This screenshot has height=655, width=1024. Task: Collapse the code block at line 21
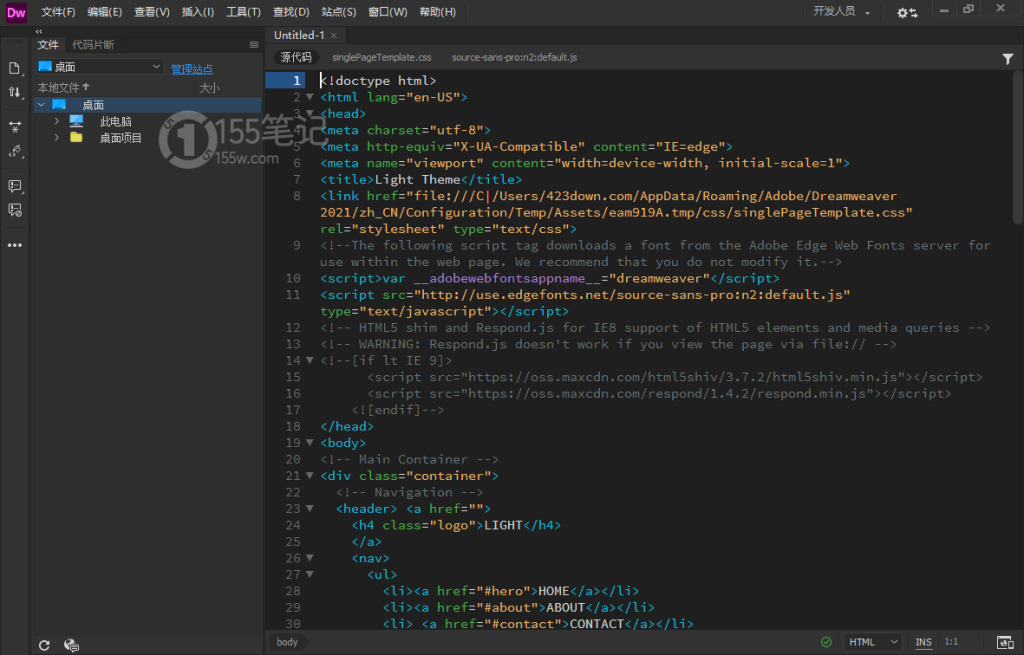pos(310,476)
